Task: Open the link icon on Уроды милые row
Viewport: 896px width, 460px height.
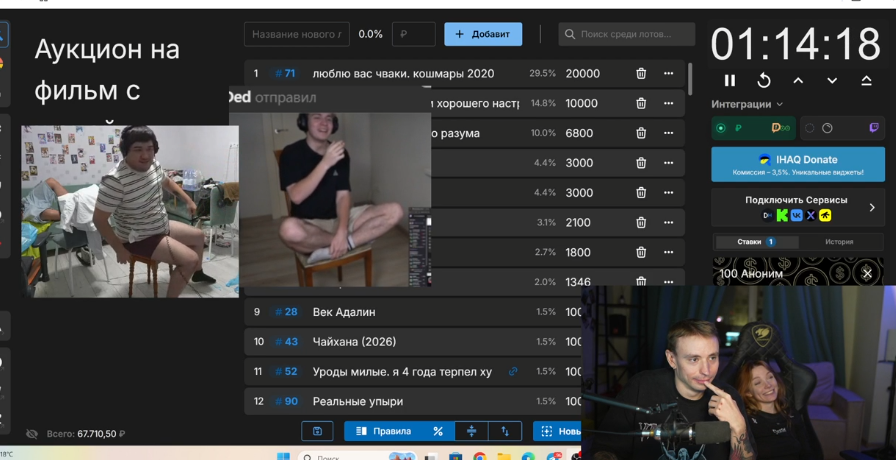Action: [x=513, y=371]
